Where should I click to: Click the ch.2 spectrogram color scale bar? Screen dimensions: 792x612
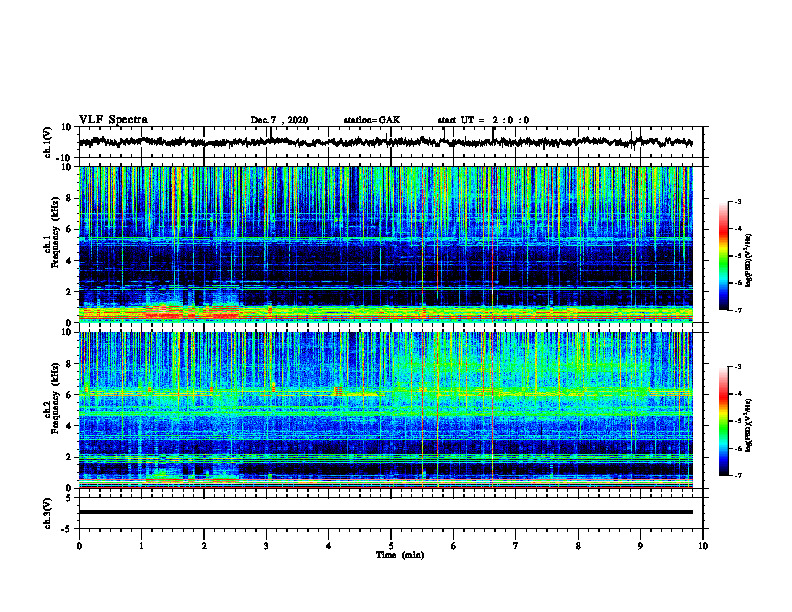tap(724, 421)
